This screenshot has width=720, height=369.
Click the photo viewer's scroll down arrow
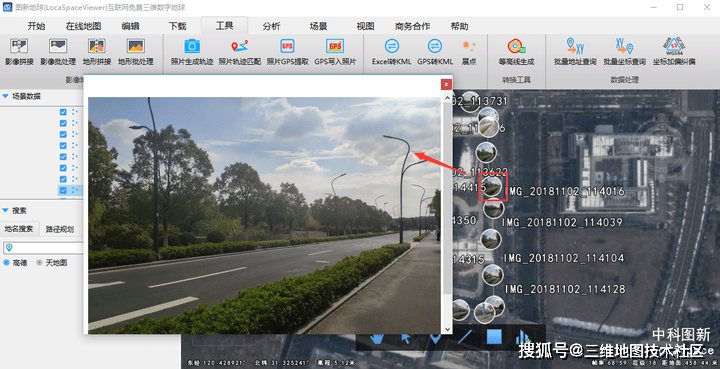(x=447, y=330)
